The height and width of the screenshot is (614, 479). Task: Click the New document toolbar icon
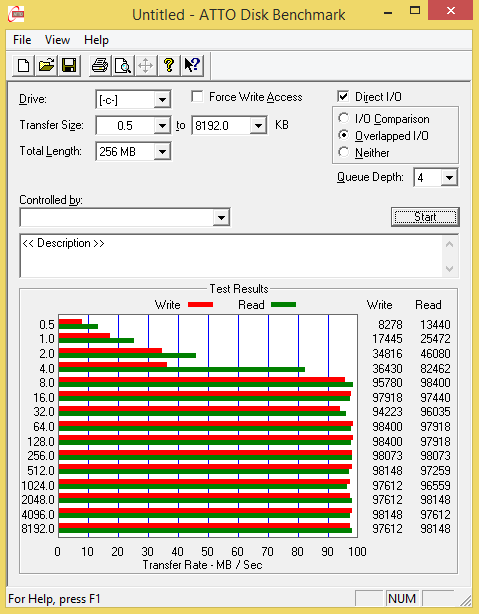pyautogui.click(x=23, y=65)
